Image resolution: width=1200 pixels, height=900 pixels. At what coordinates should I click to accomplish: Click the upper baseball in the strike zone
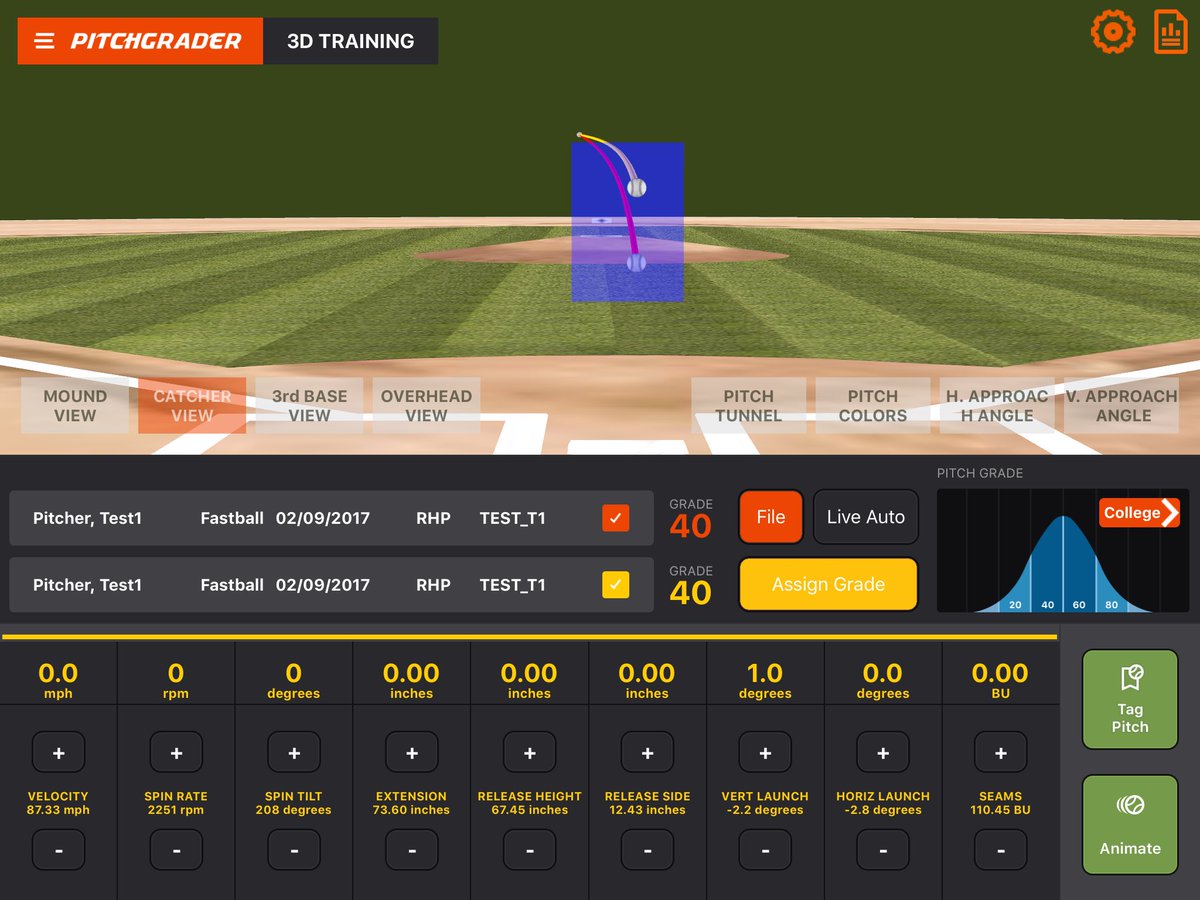pos(636,187)
